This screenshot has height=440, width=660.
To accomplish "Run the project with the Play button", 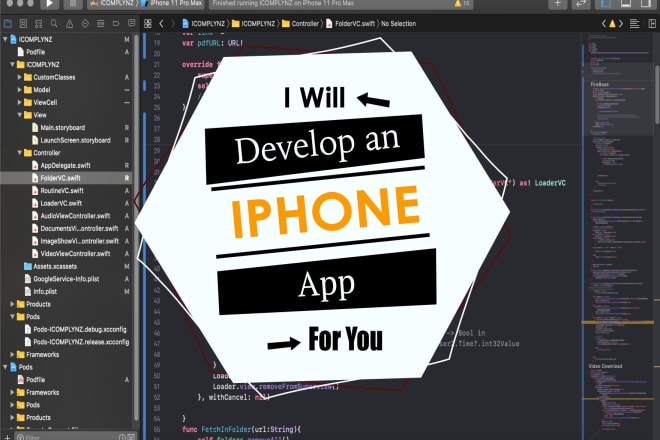I will point(49,4).
